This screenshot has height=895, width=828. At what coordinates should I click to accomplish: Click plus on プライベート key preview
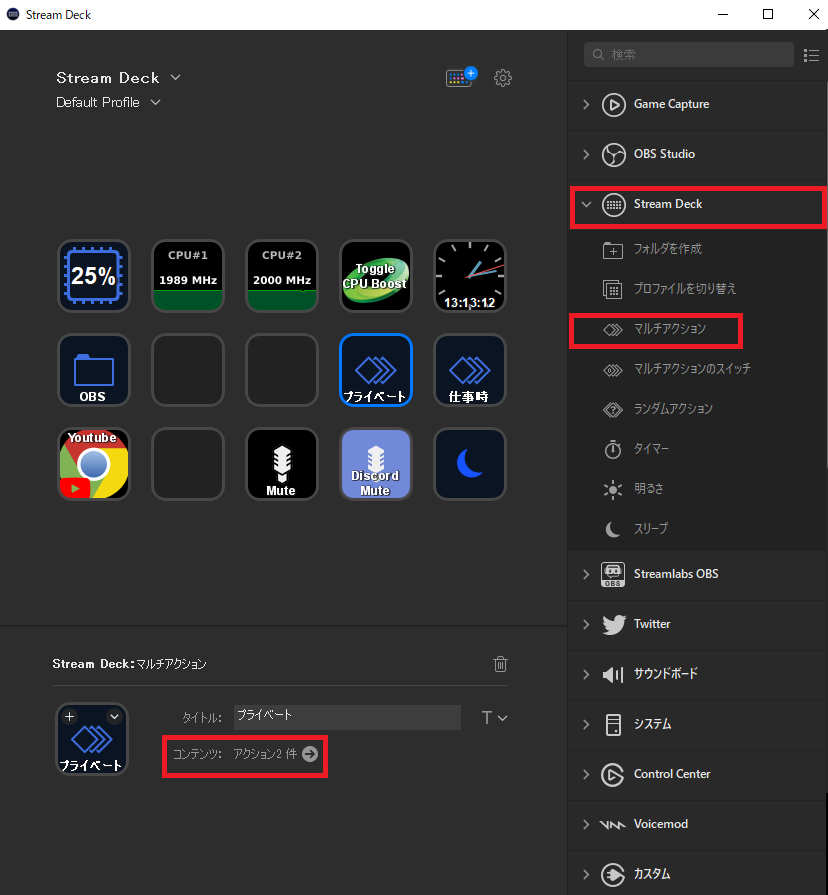70,716
